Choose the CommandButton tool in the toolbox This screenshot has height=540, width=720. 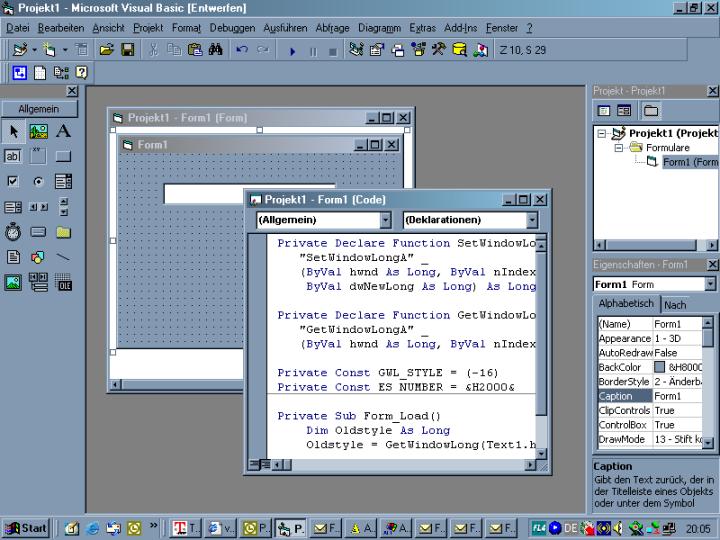coord(63,156)
